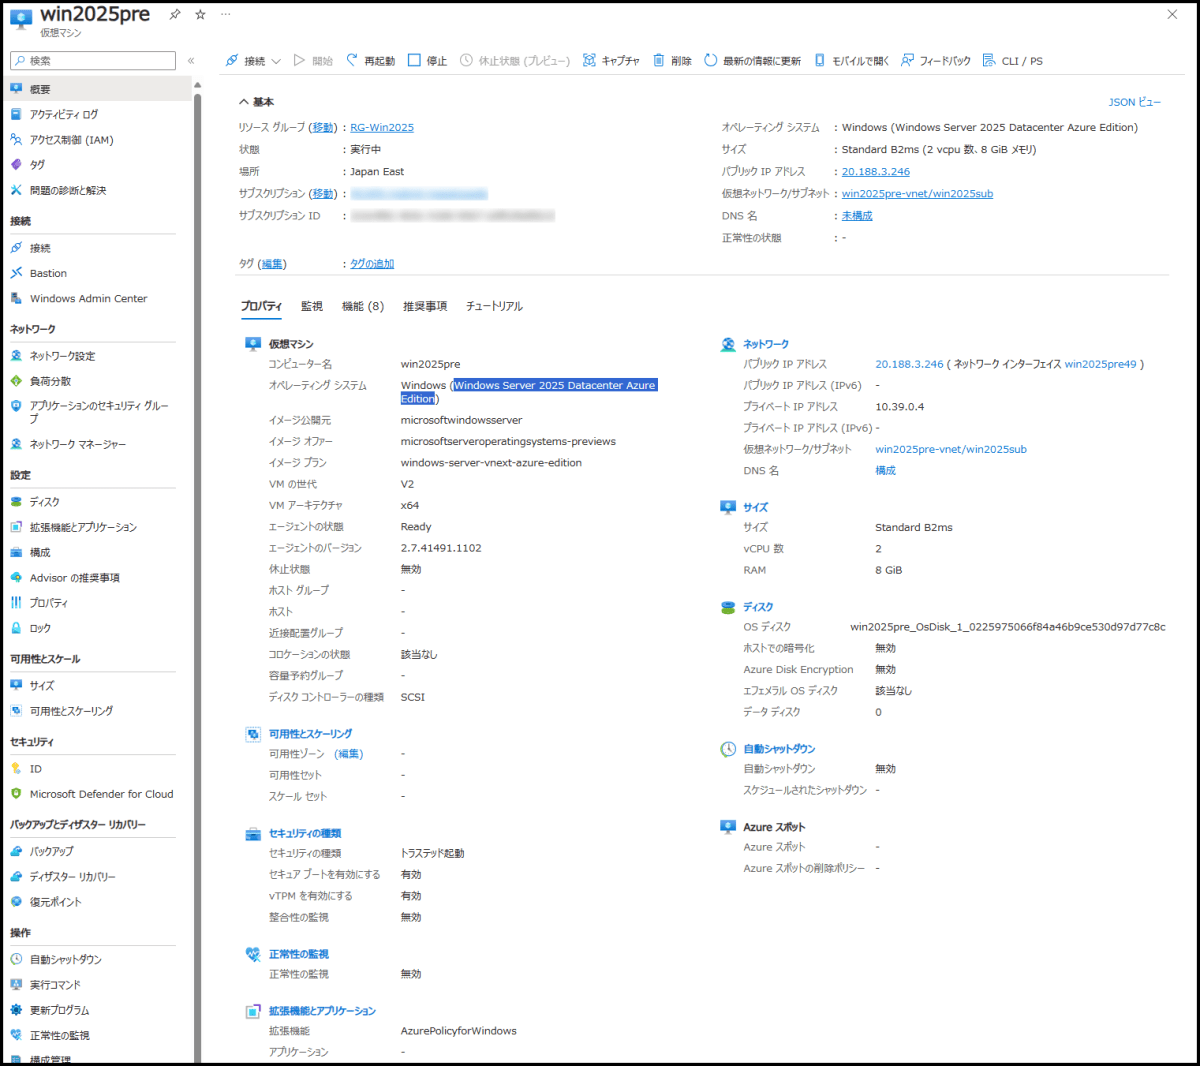Open 自動シャットダウン section heading in properties
This screenshot has height=1066, width=1200.
pyautogui.click(x=779, y=749)
